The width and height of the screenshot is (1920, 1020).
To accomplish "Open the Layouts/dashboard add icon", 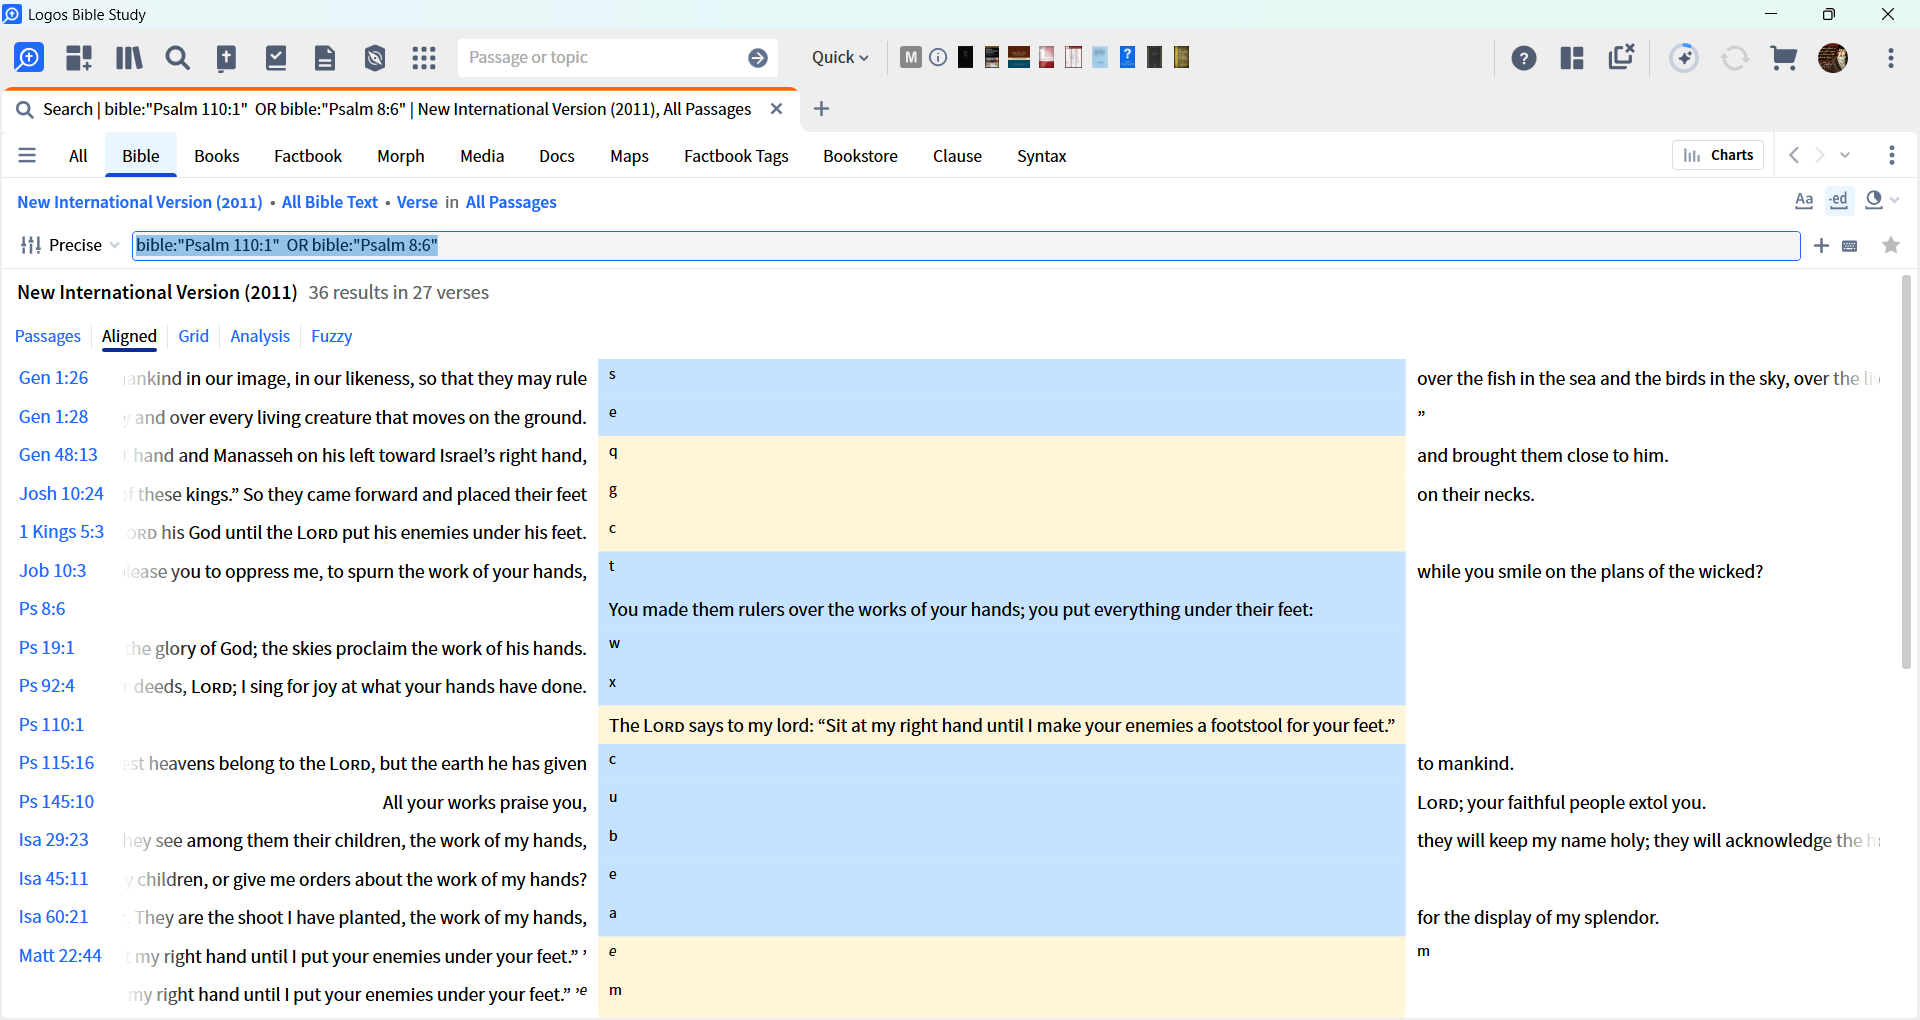I will [79, 58].
